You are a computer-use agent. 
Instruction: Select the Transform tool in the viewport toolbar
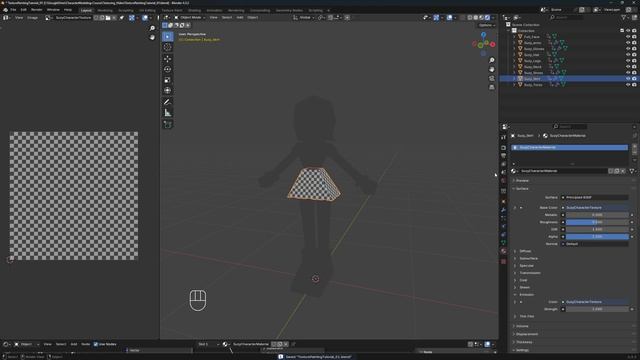point(167,91)
